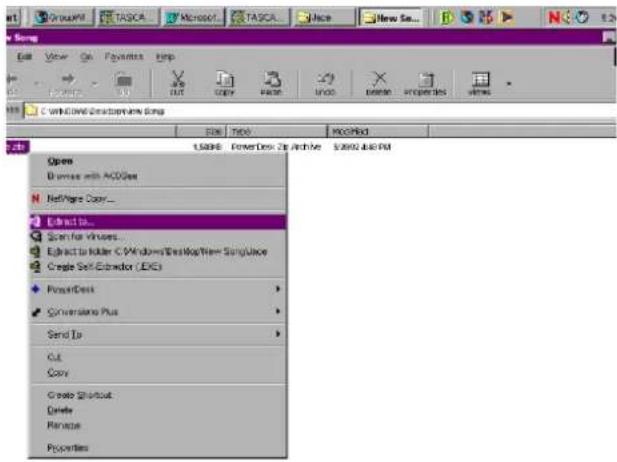
Task: Choose NetNigre Copy in the context menu
Action: pyautogui.click(x=81, y=199)
